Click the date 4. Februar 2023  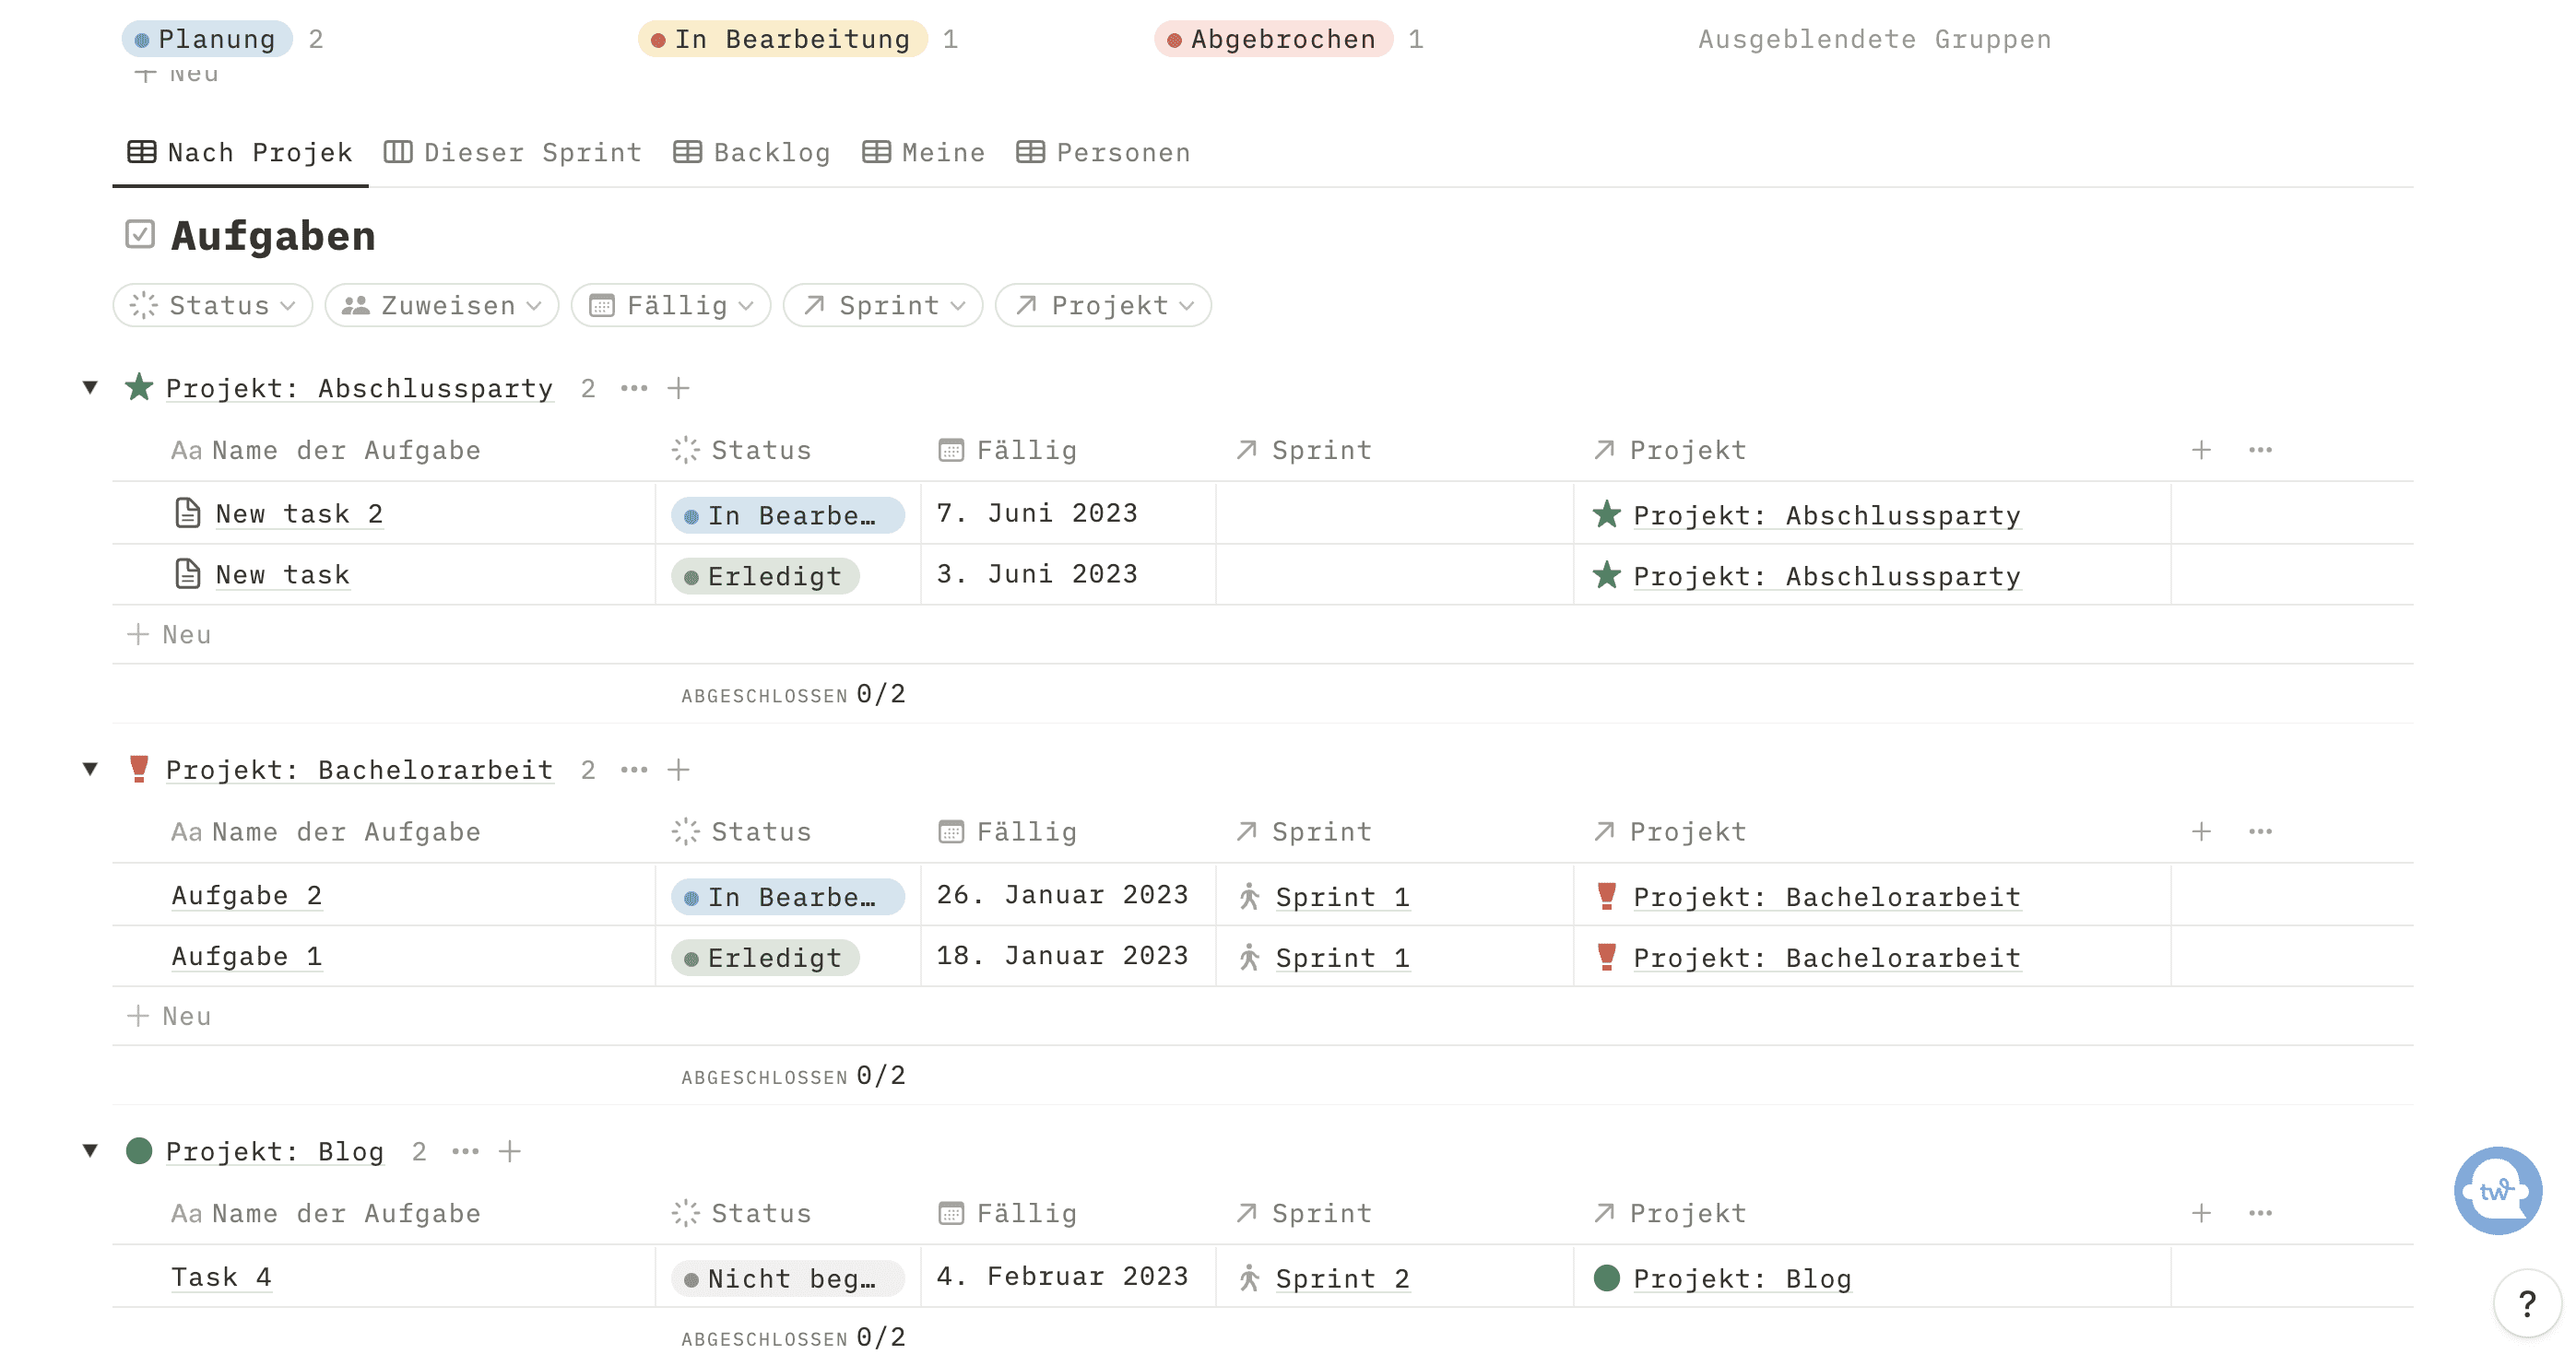[x=1062, y=1277]
